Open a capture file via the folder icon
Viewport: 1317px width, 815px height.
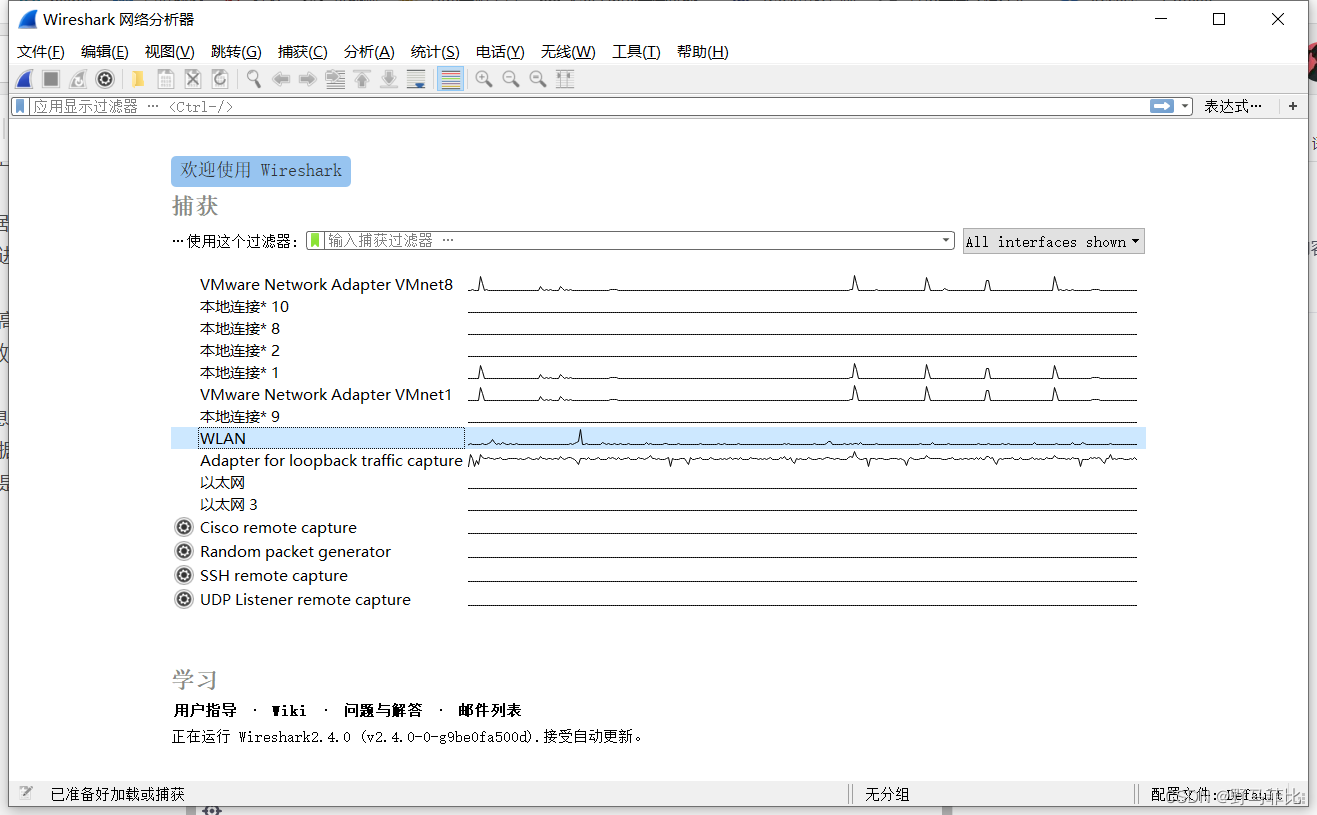pos(138,79)
